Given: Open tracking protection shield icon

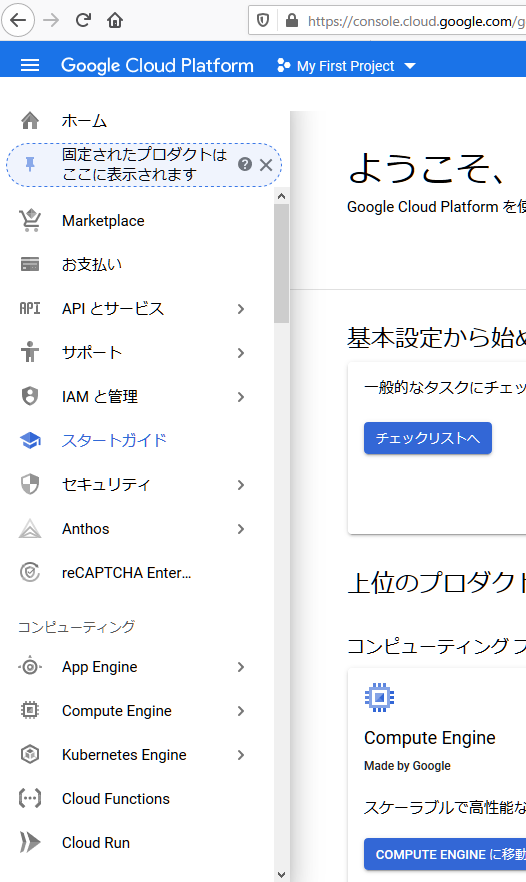Looking at the screenshot, I should 263,21.
